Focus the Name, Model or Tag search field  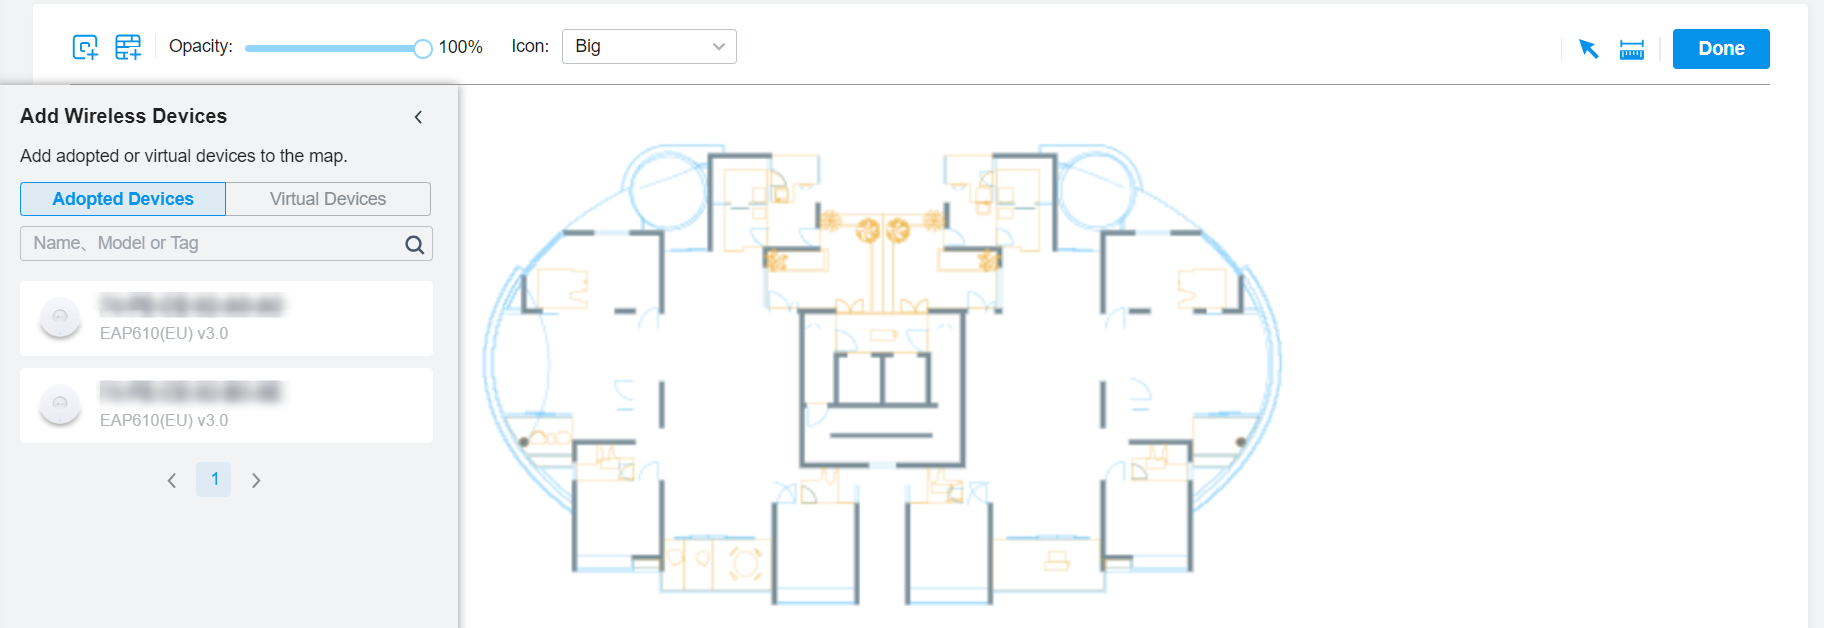pos(210,244)
